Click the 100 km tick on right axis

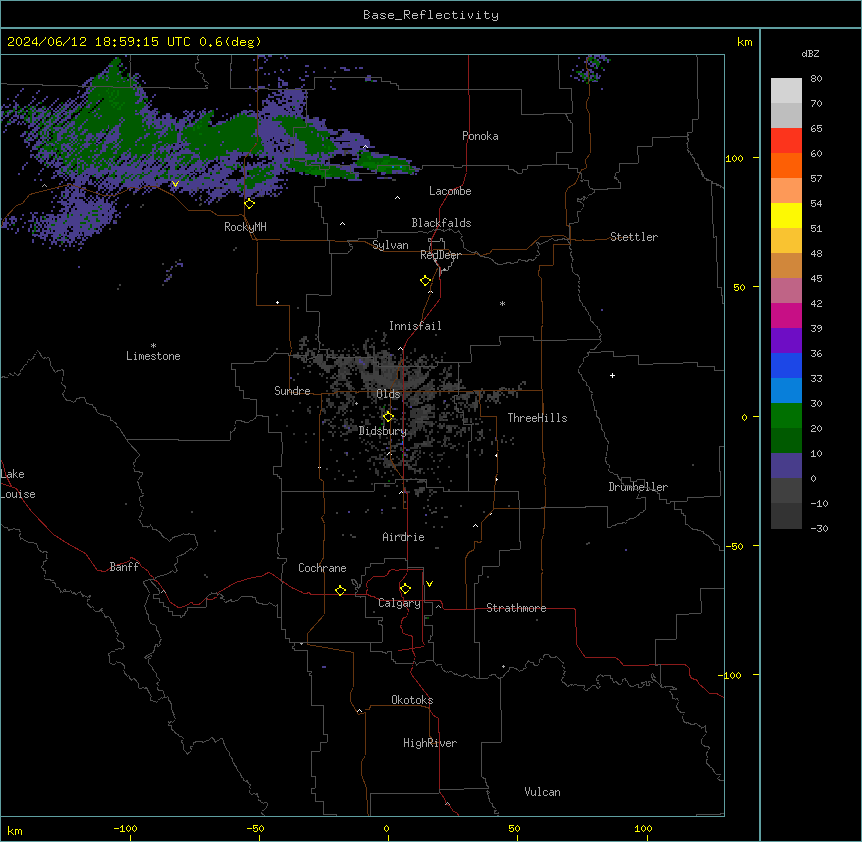(x=734, y=158)
